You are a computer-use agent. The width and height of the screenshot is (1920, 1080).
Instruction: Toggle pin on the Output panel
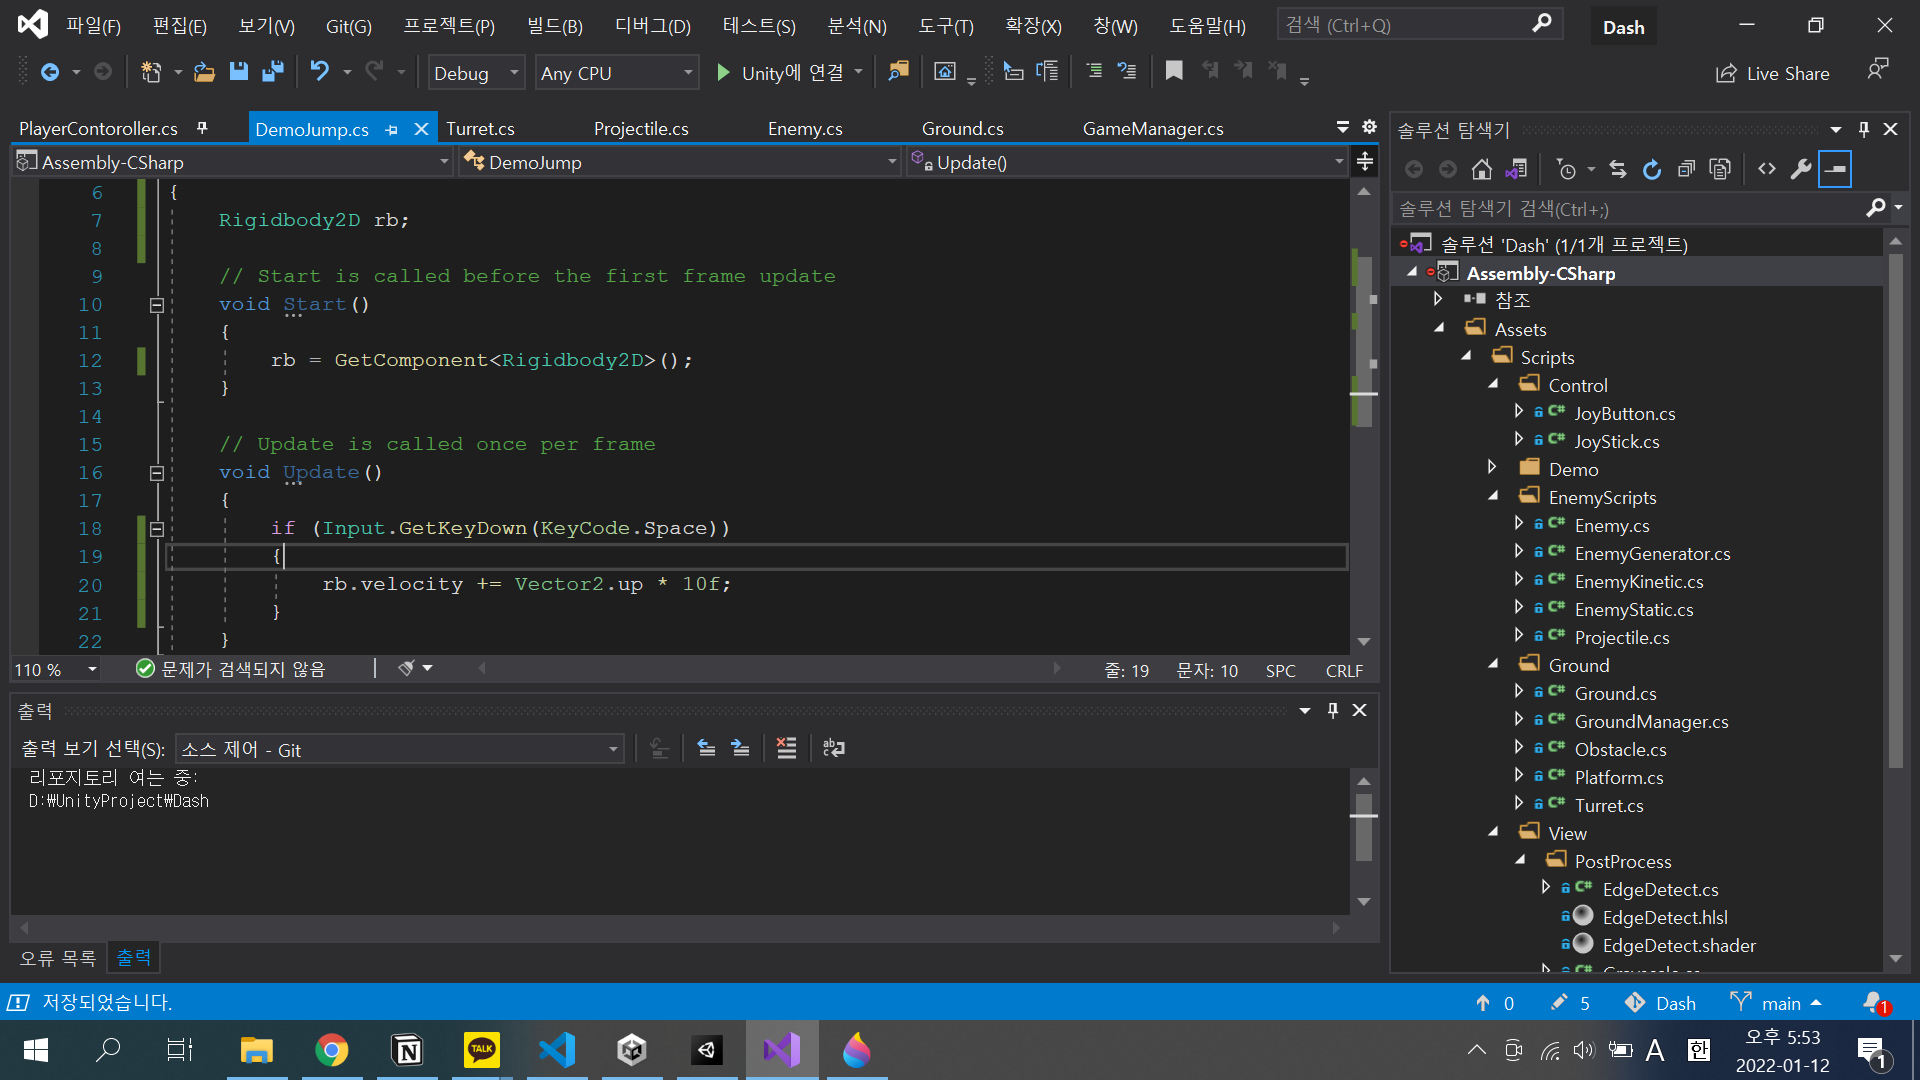(1333, 710)
